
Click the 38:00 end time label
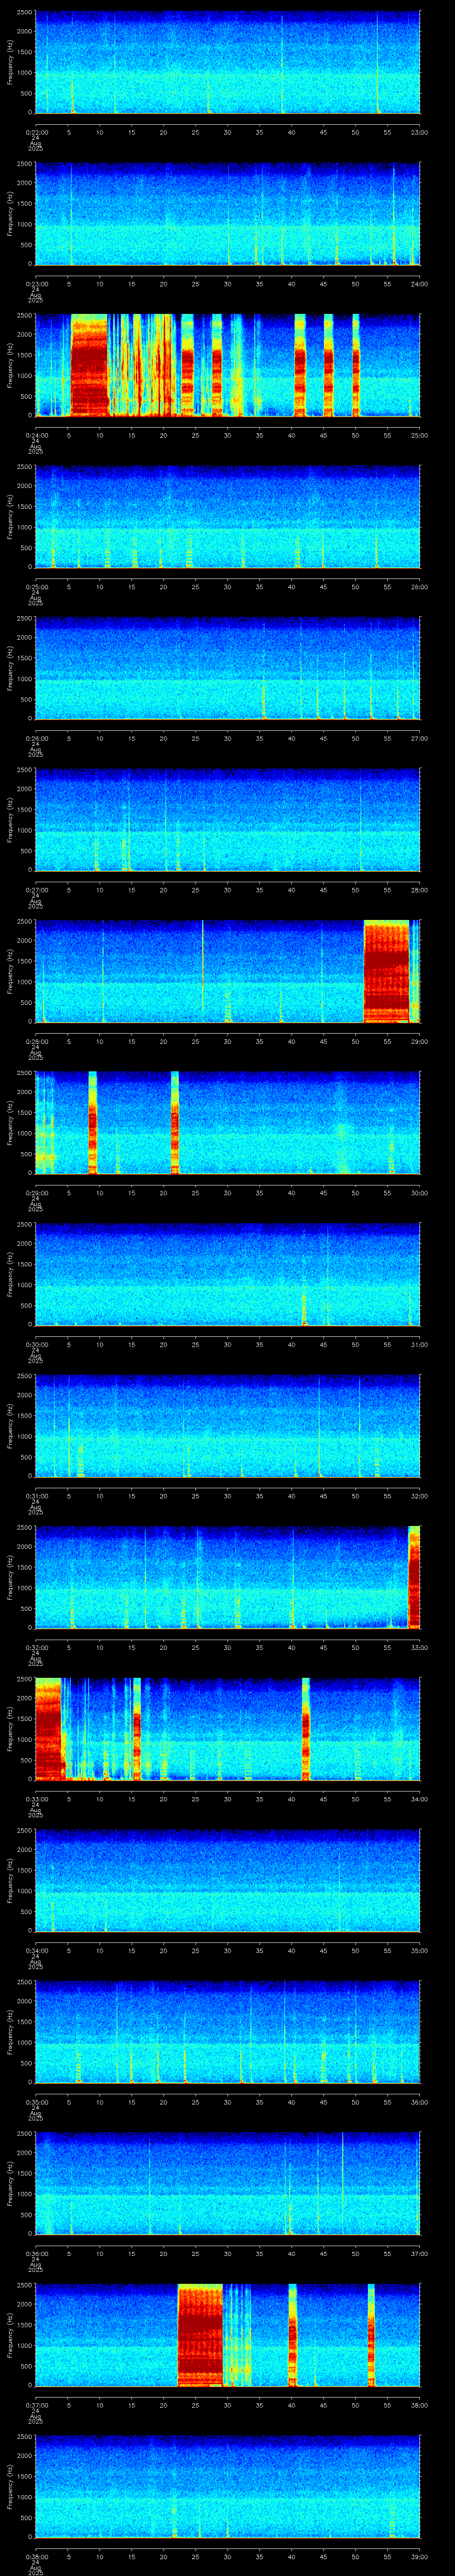420,2405
